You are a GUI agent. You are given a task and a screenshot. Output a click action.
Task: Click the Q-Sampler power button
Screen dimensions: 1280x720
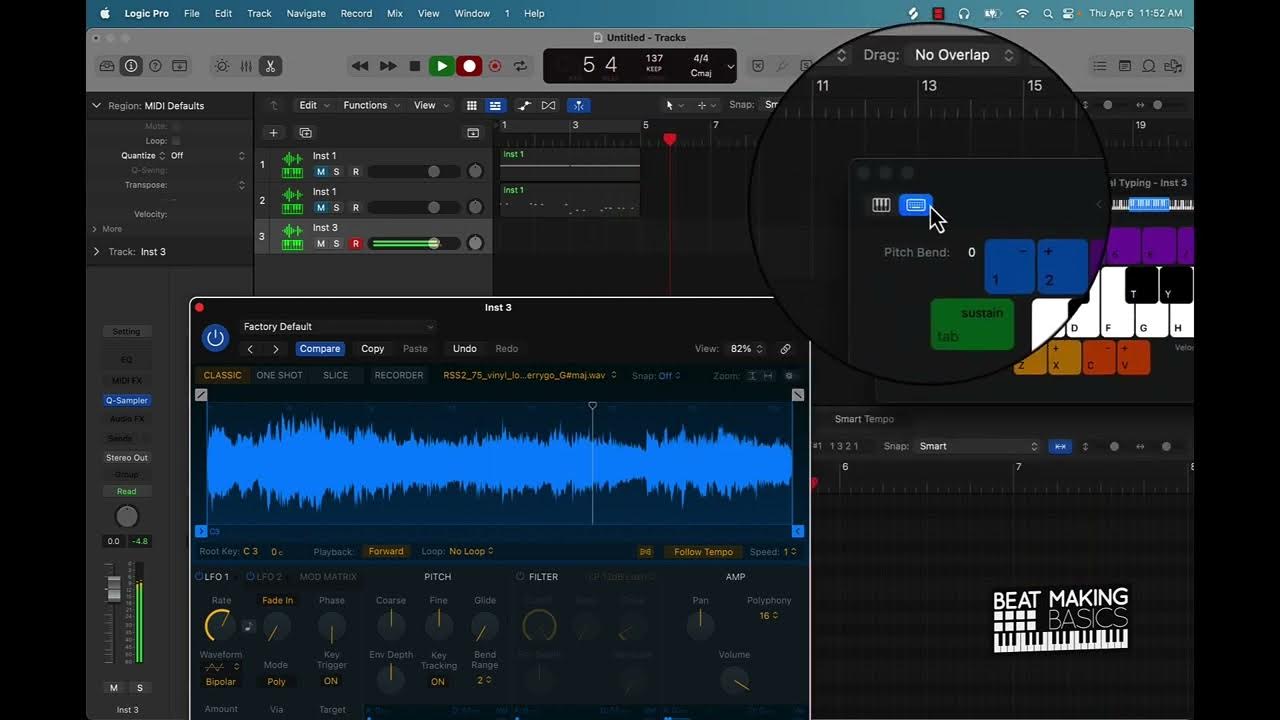pyautogui.click(x=215, y=338)
